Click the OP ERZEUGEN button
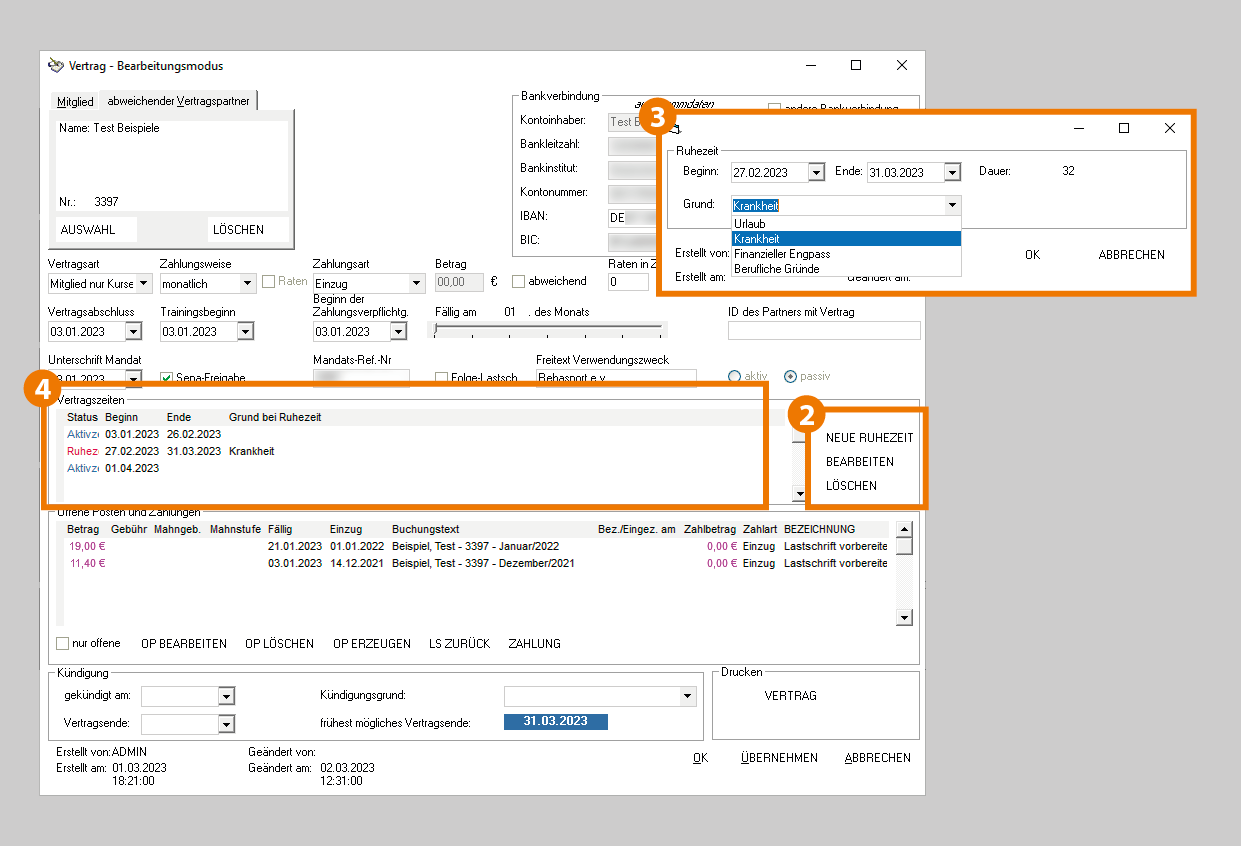This screenshot has height=846, width=1241. coord(371,644)
